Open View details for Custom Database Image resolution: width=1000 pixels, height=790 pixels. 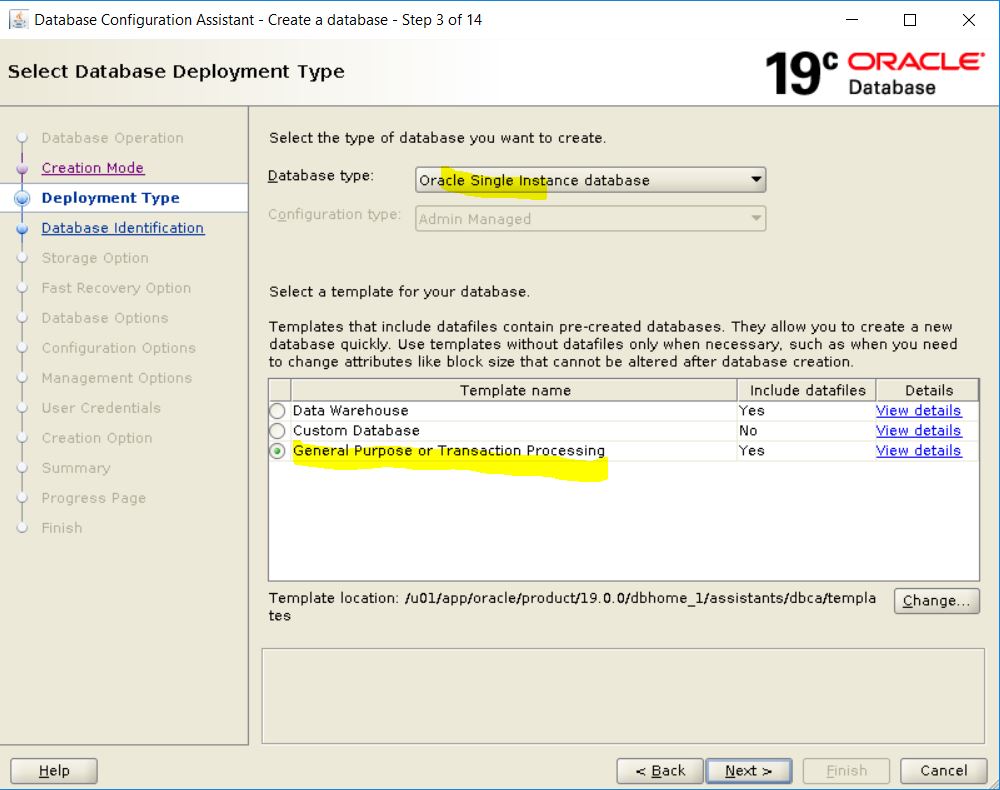pos(918,431)
